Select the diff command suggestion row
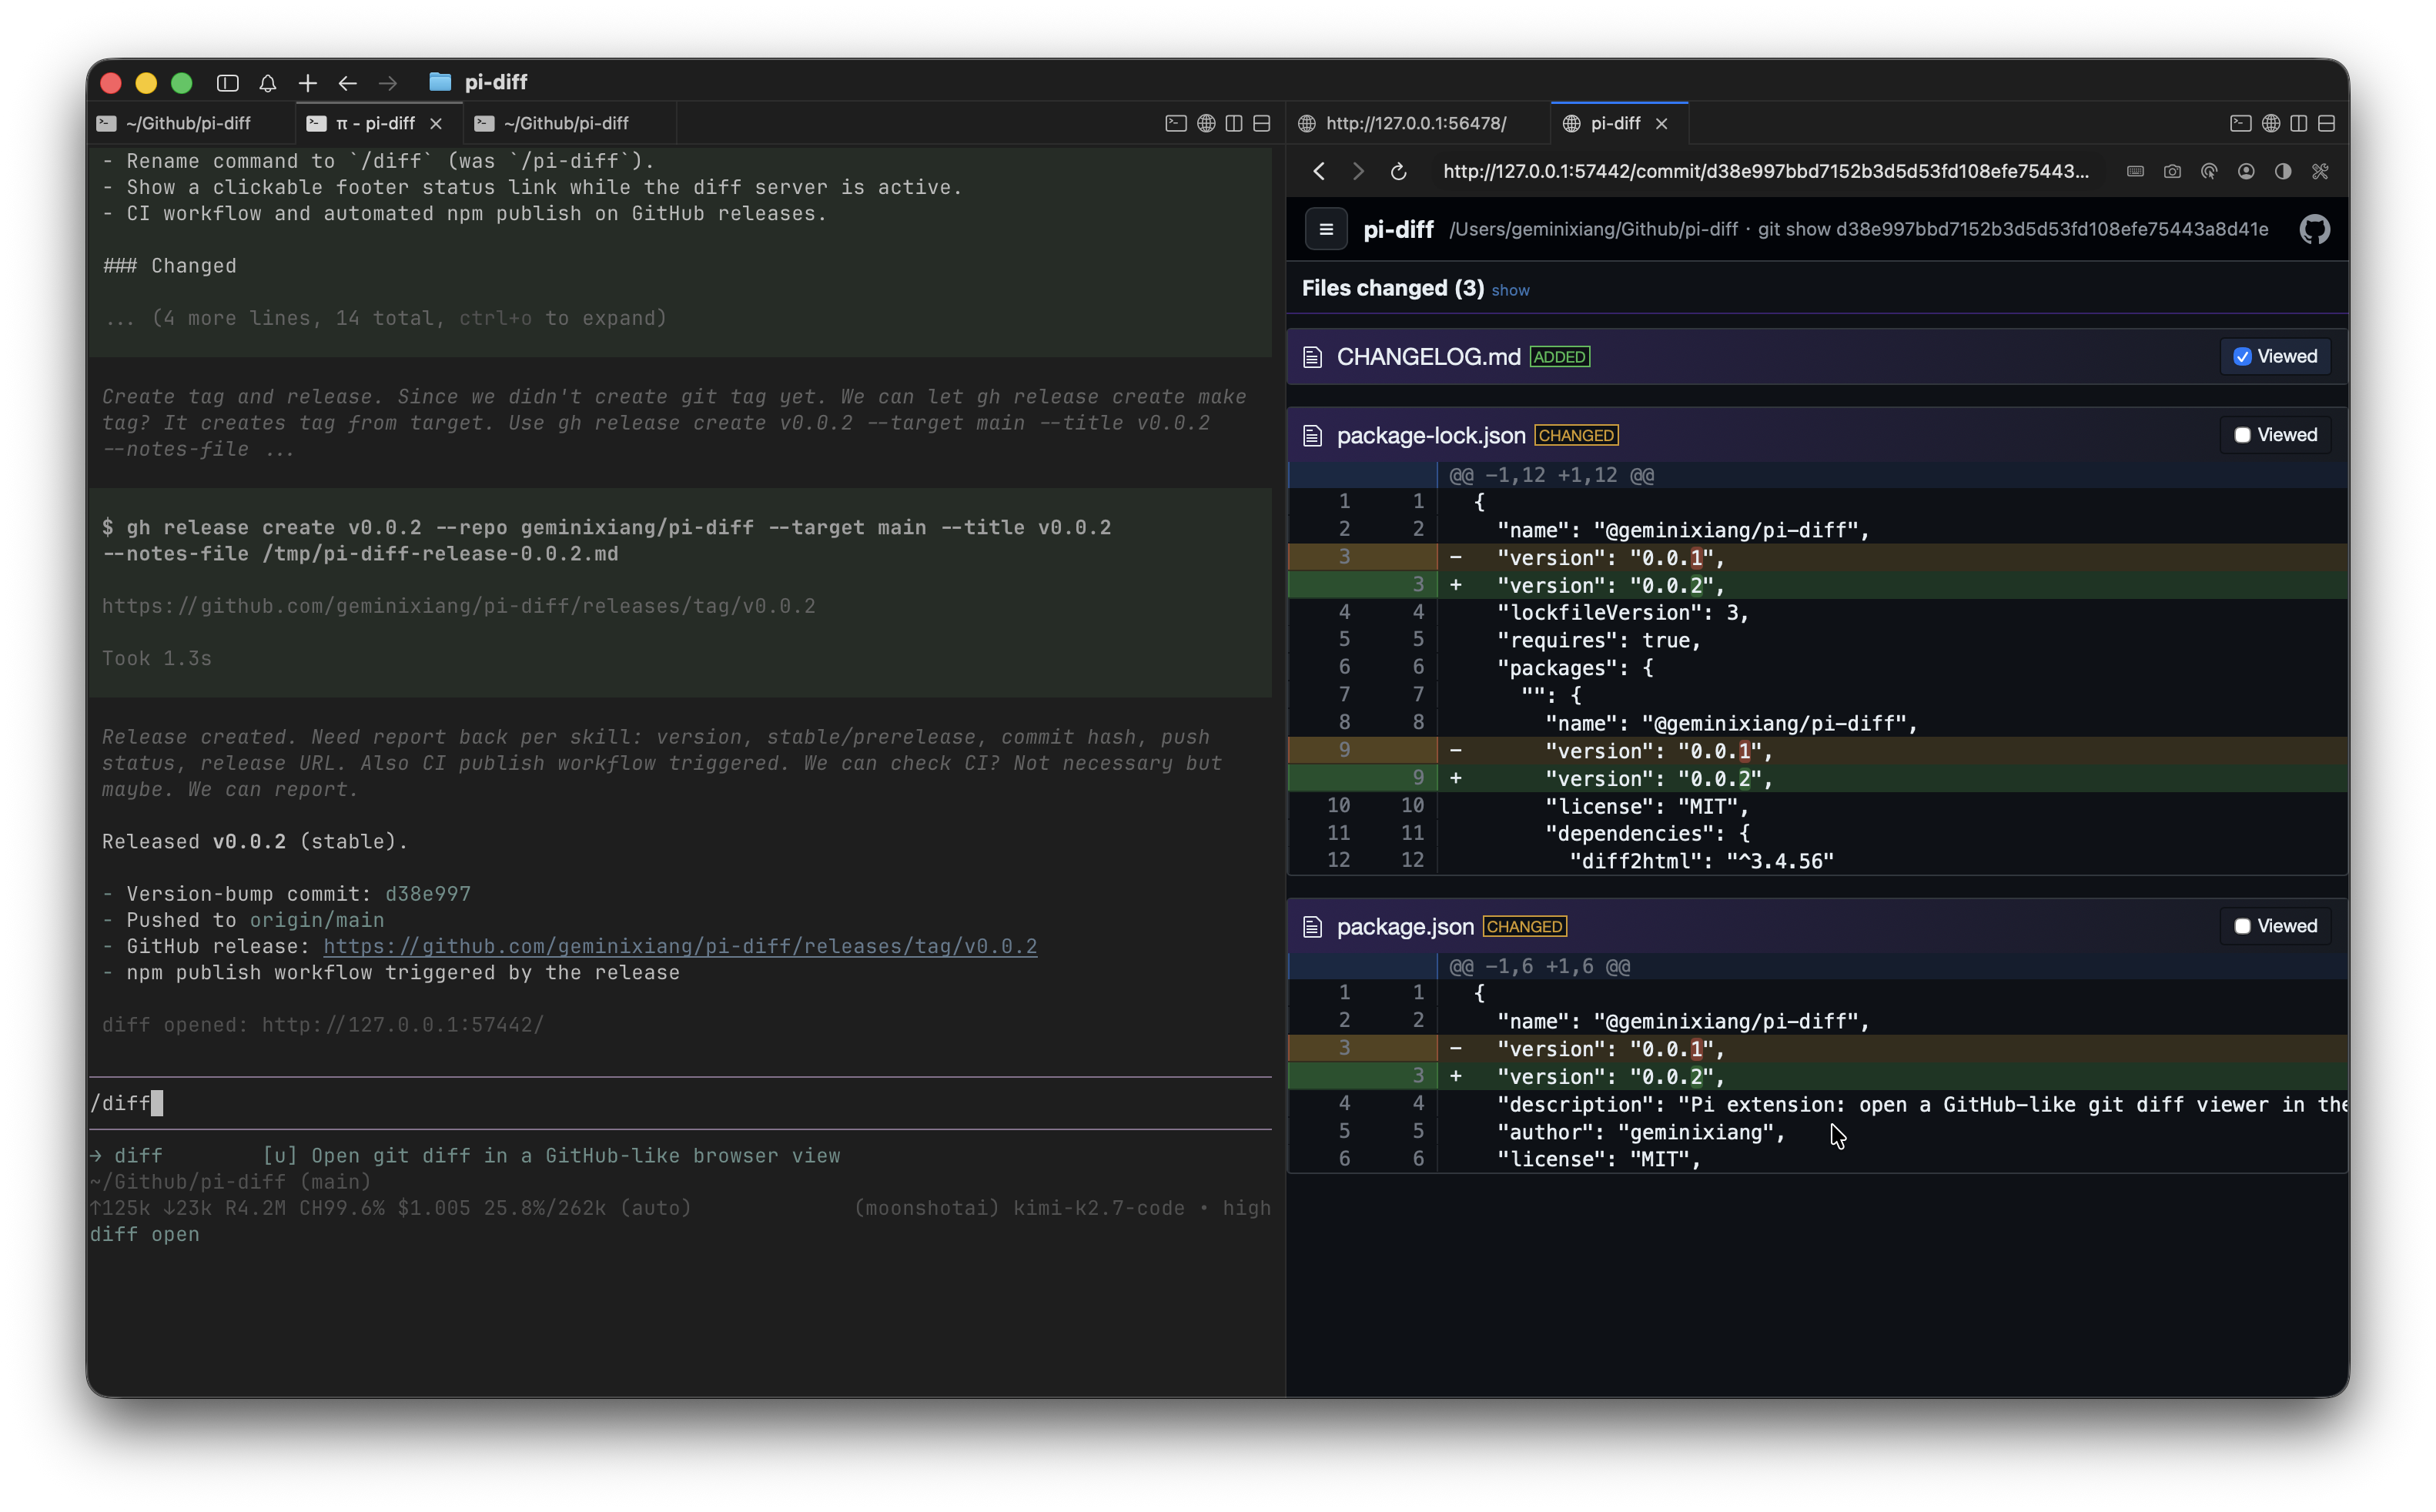 click(680, 1156)
